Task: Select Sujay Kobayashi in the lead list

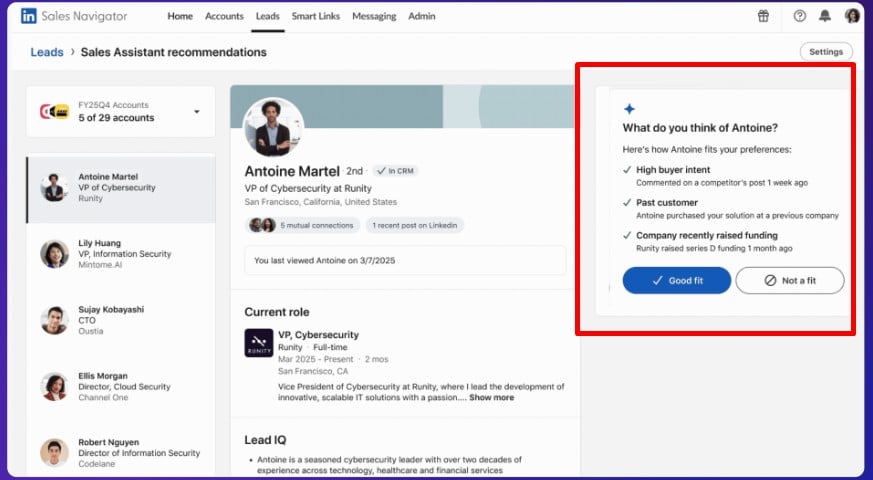Action: 121,321
